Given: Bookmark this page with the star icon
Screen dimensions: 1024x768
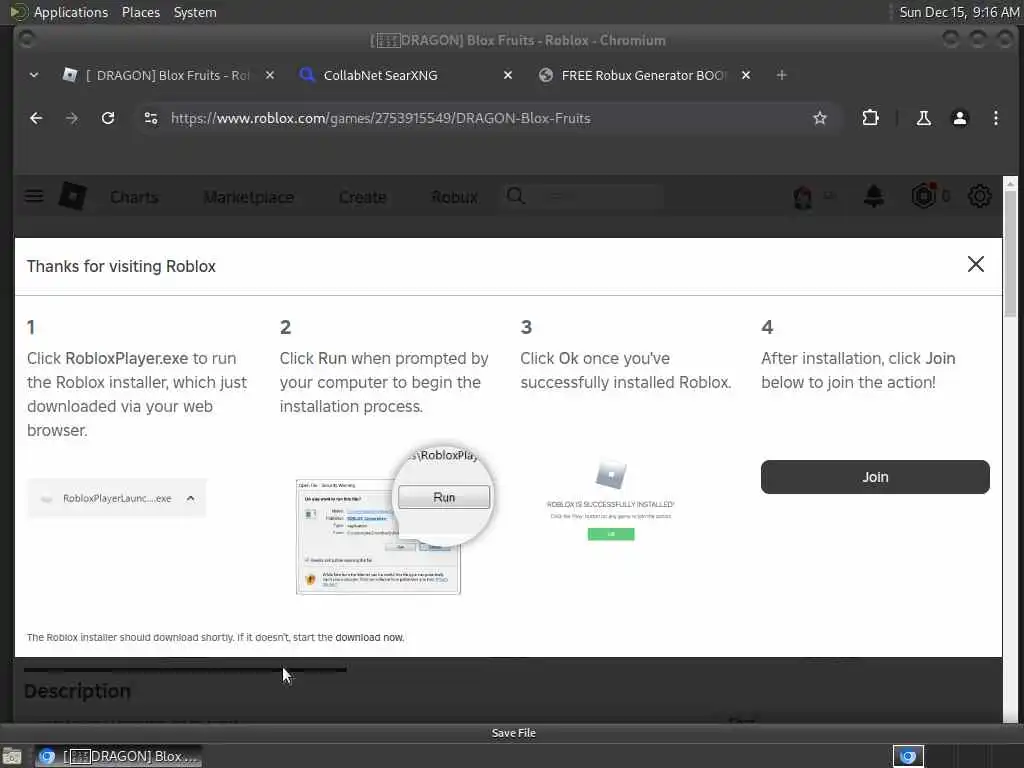Looking at the screenshot, I should point(820,118).
